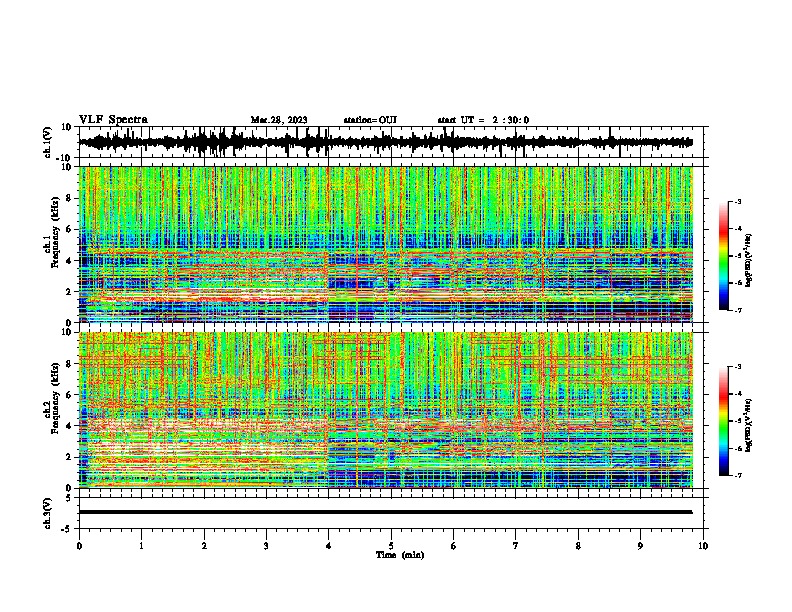Click the "-5" tick on ch.3(V) axis
Viewport: 792px width, 612px height.
pos(68,529)
